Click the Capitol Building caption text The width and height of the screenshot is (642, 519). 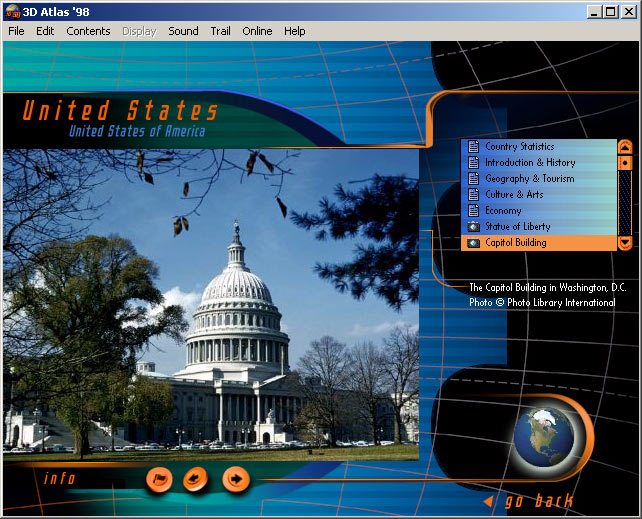tap(548, 287)
